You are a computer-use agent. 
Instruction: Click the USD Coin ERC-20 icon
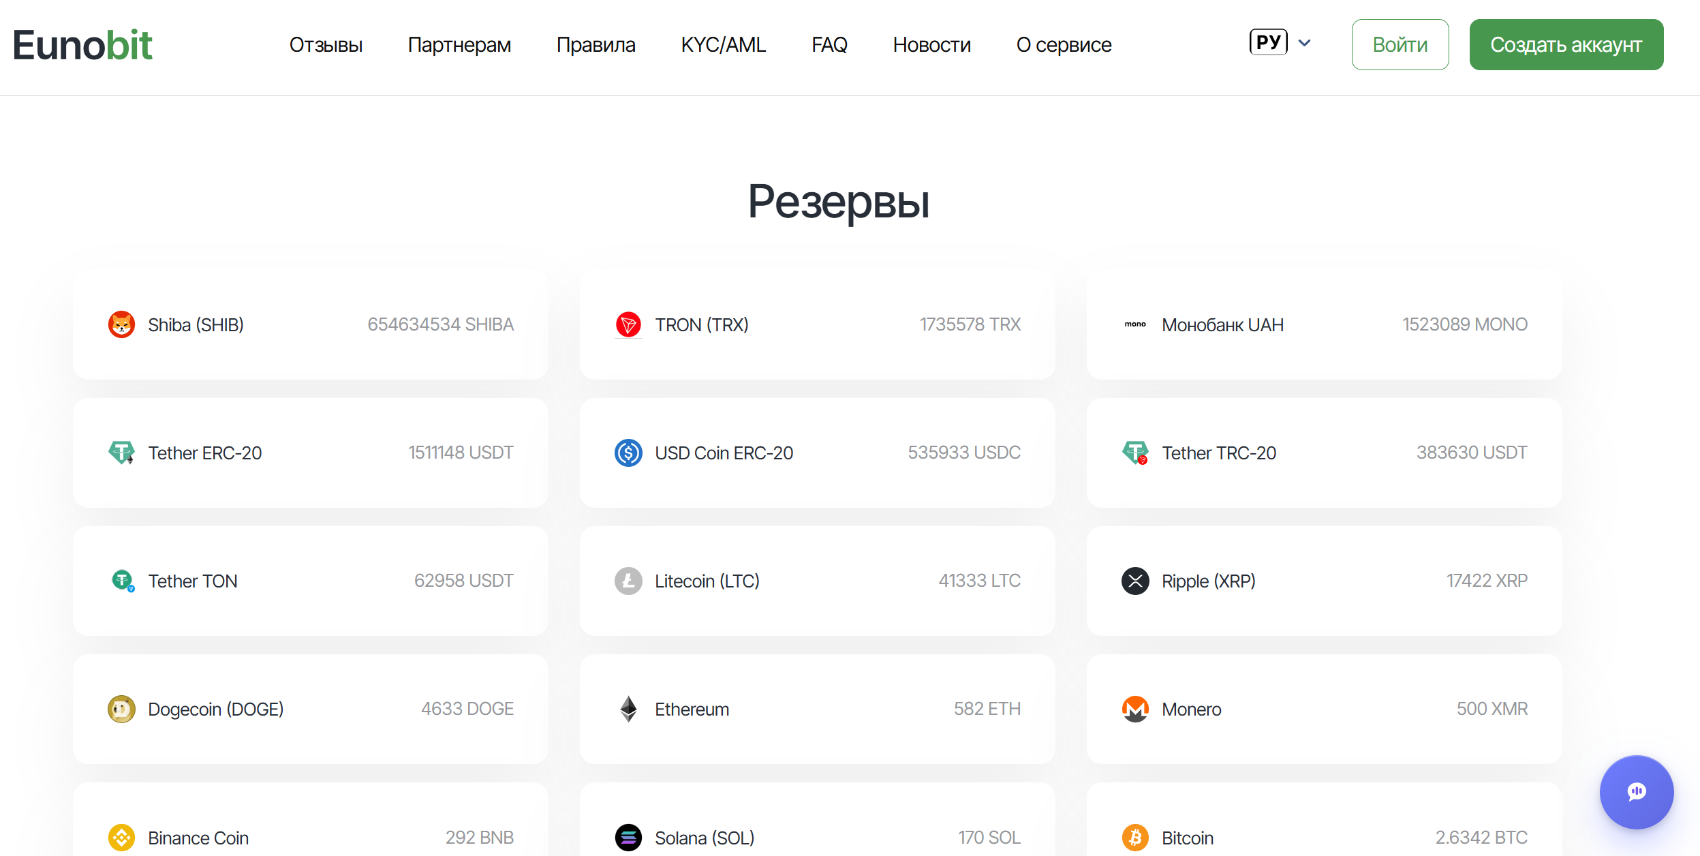(x=628, y=453)
